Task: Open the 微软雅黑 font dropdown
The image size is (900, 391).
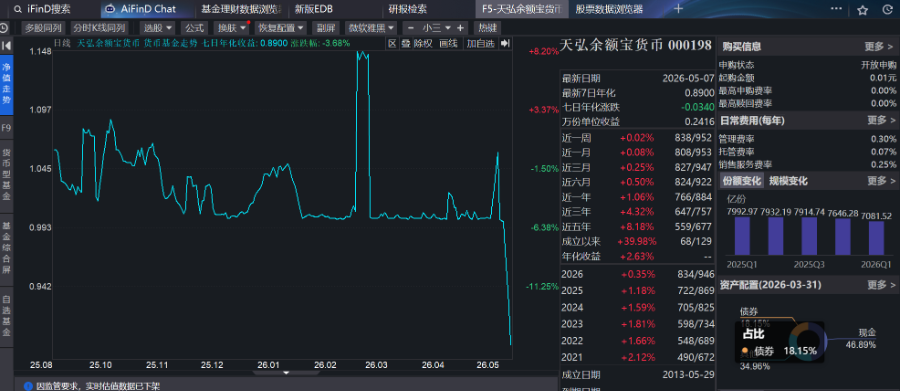Action: (371, 28)
